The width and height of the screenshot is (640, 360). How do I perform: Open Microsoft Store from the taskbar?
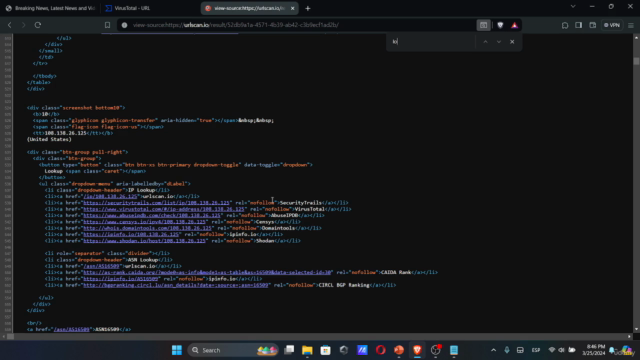pos(325,350)
